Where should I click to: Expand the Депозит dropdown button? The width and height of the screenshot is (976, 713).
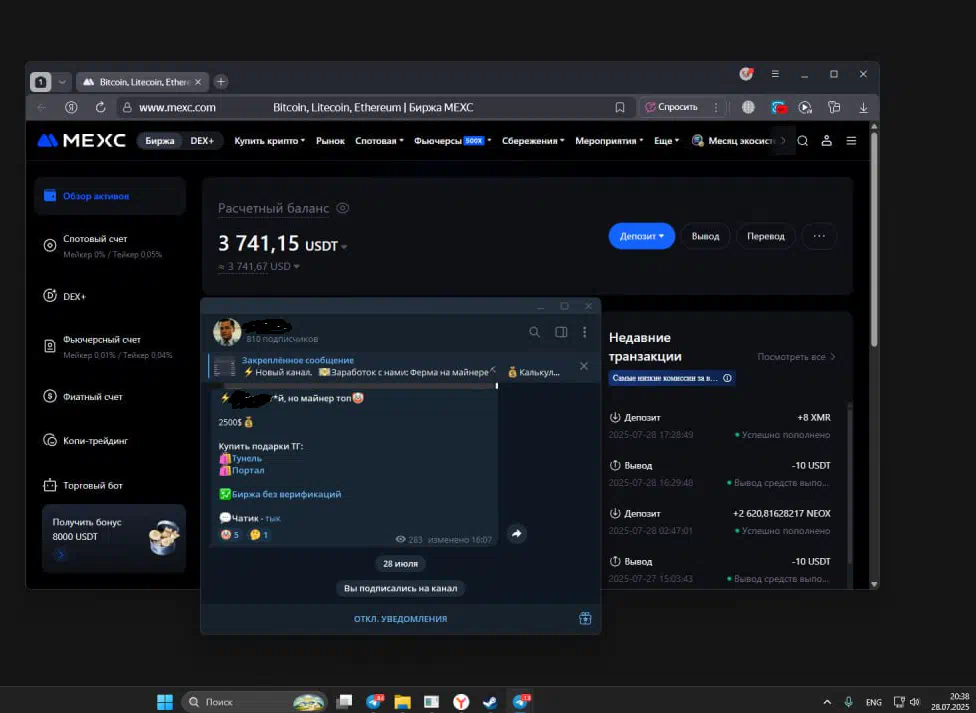[642, 236]
